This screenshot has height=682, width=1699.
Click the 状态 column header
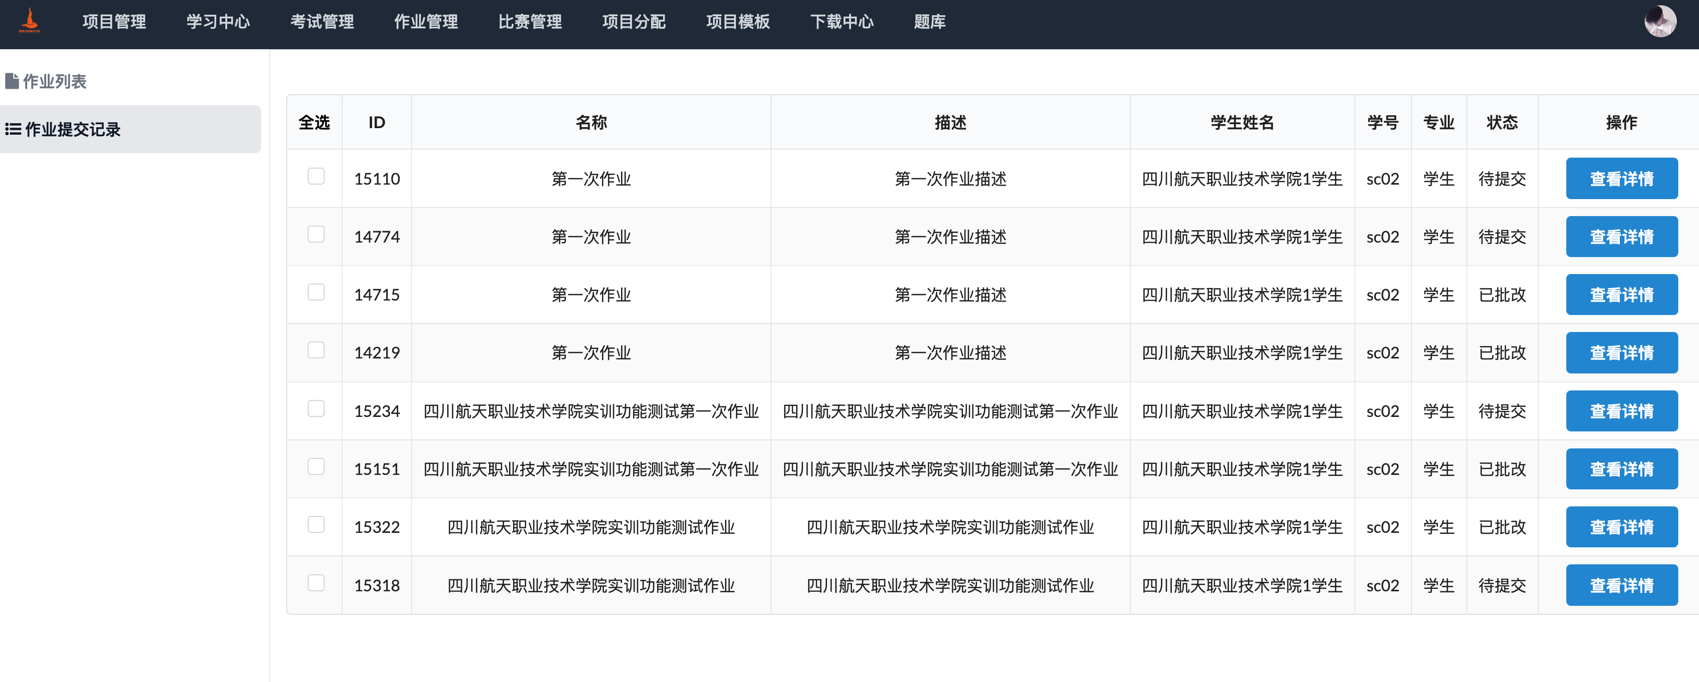(1502, 122)
